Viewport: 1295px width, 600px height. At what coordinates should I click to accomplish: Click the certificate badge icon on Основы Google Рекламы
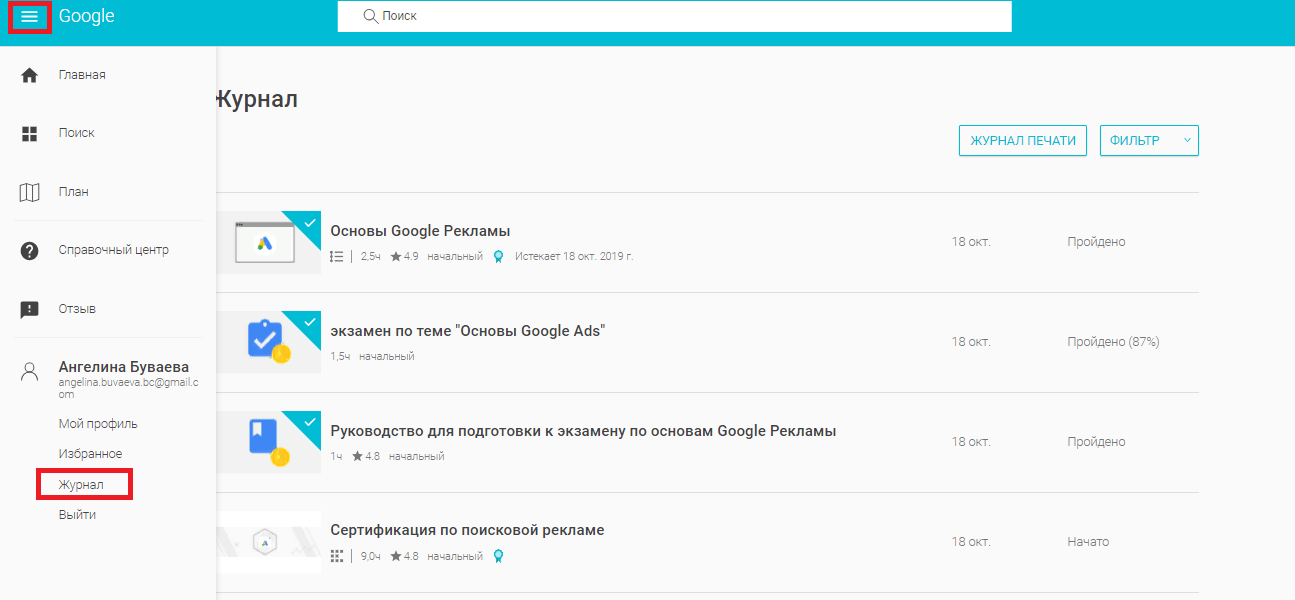click(x=498, y=256)
